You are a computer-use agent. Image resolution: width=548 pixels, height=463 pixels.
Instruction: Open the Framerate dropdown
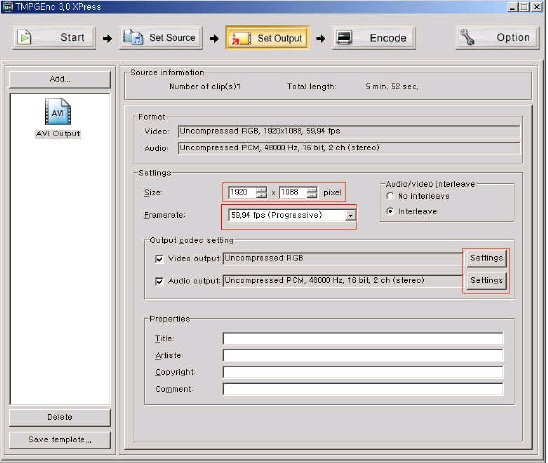tap(350, 216)
